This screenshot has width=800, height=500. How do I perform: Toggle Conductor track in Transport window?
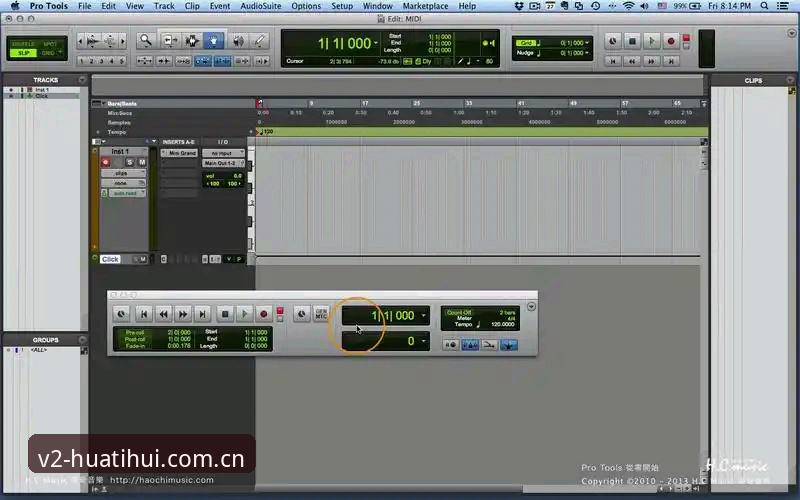(509, 345)
